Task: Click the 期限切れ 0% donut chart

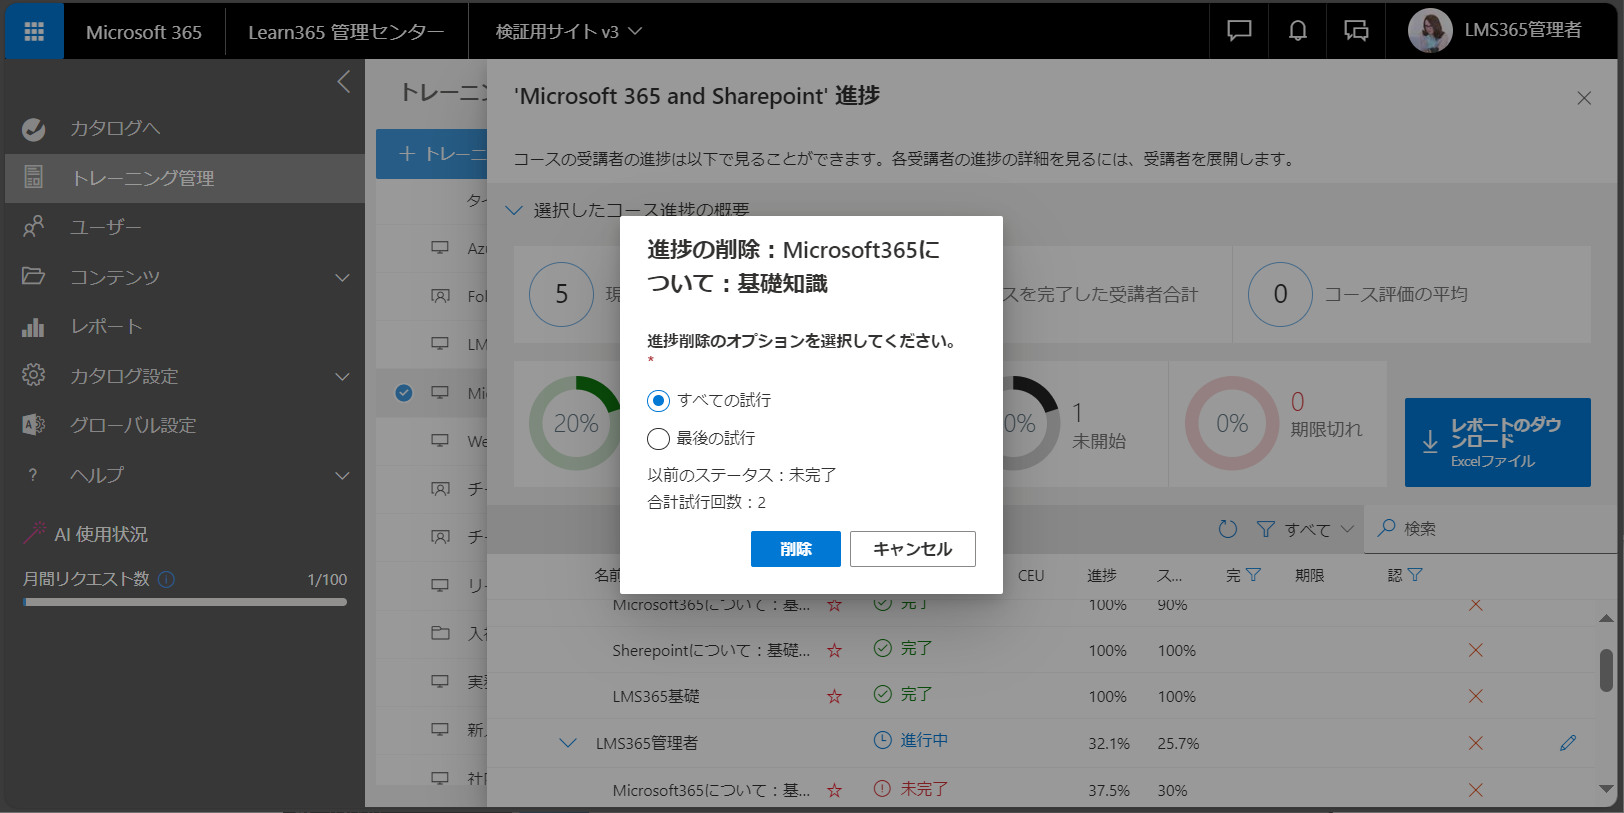Action: (x=1232, y=423)
